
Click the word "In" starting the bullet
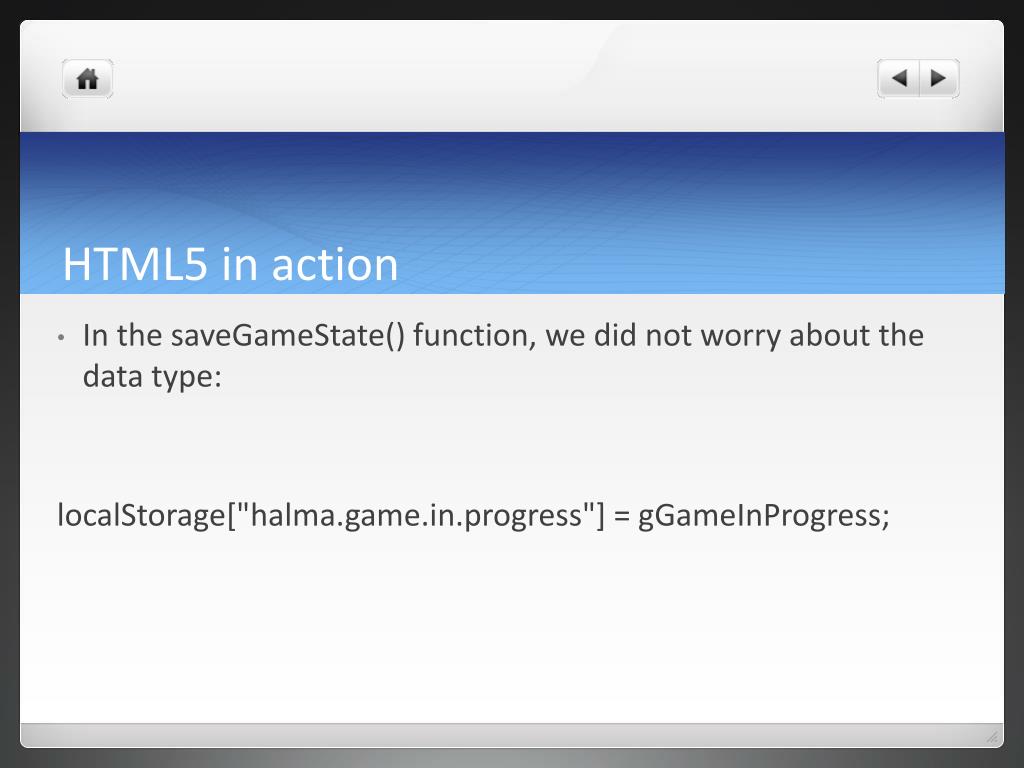tap(95, 336)
